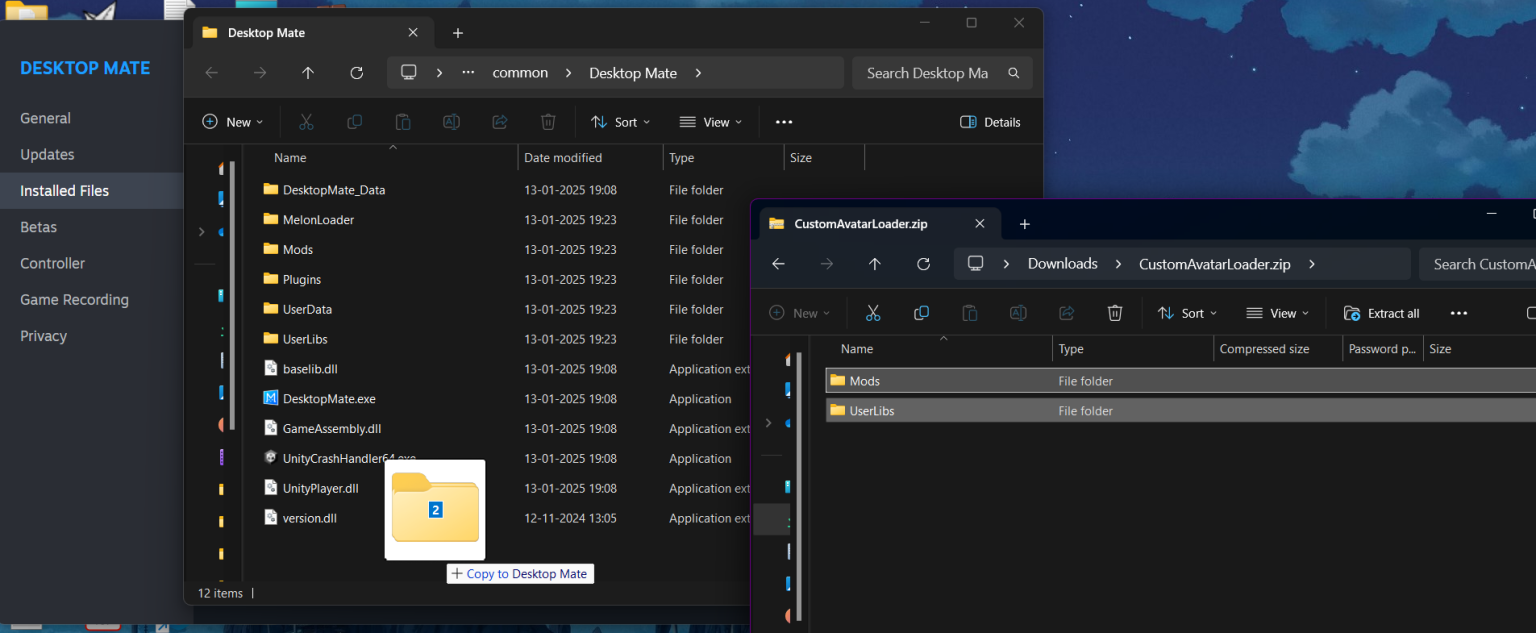Select the Paste icon in Desktop Mate window

coord(402,121)
